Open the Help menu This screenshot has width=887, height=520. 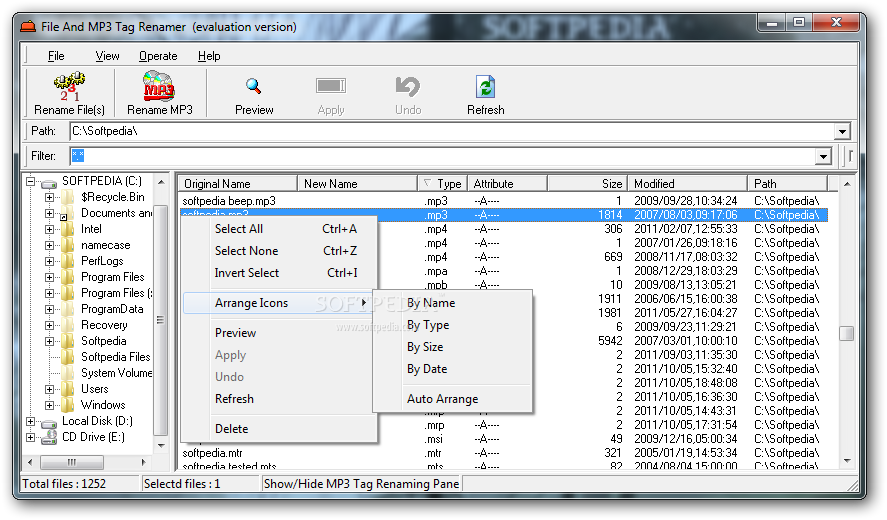point(209,56)
